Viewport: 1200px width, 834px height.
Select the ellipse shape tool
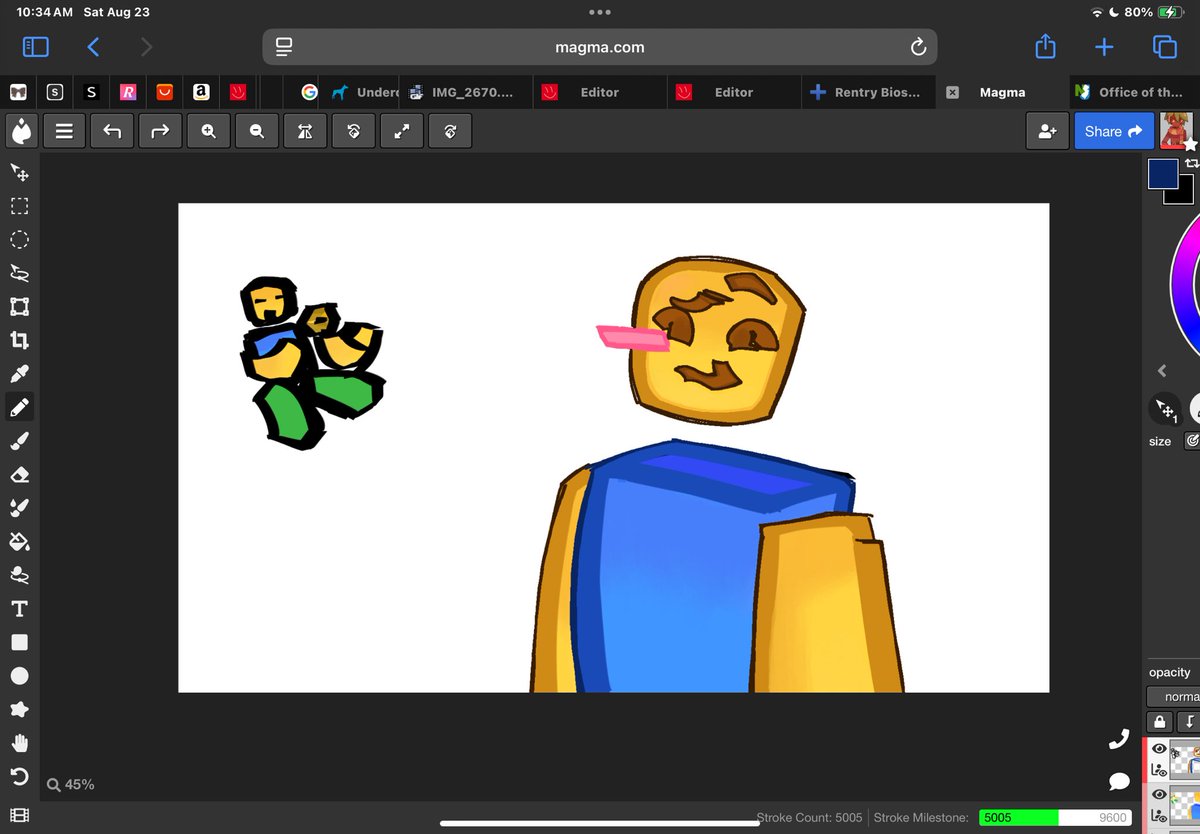click(19, 675)
